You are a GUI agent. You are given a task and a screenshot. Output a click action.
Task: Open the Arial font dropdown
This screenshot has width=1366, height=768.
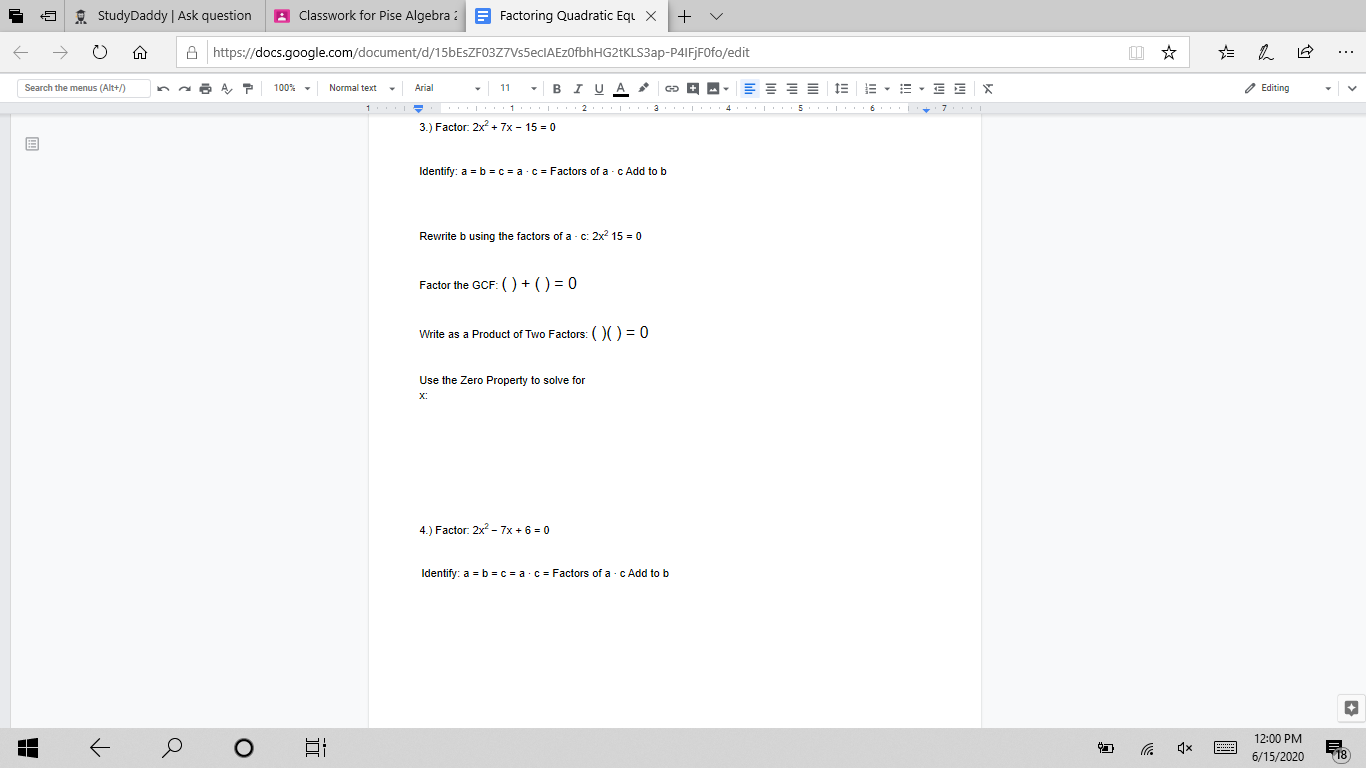click(447, 88)
